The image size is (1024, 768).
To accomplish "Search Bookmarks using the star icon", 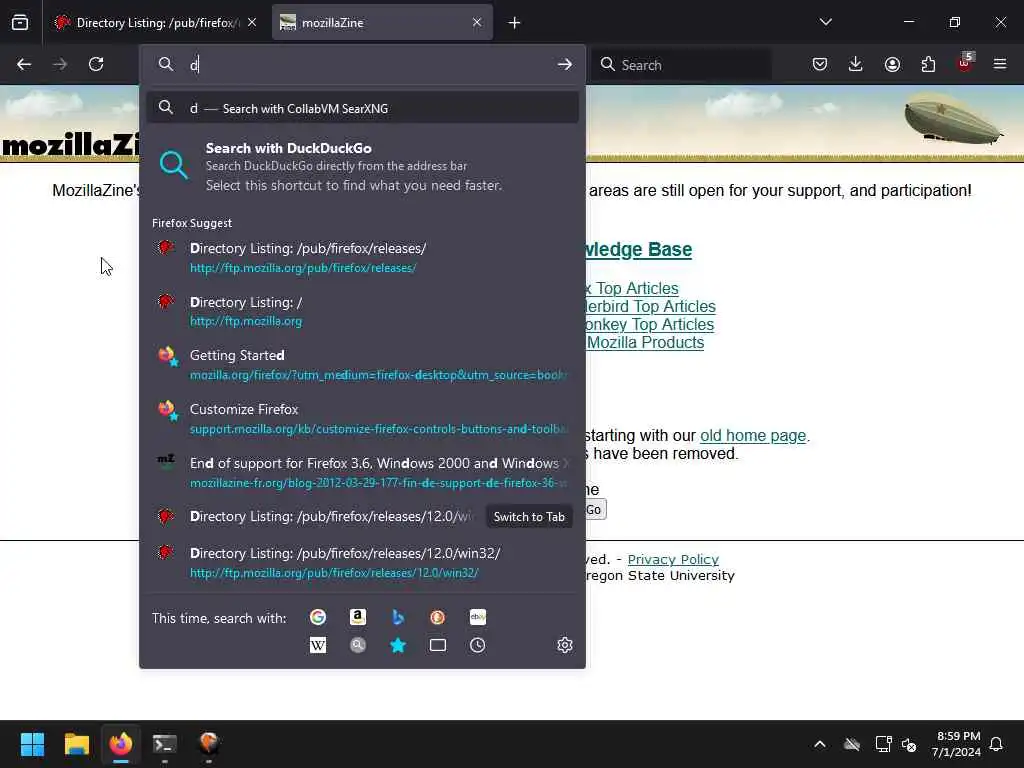I will 398,645.
